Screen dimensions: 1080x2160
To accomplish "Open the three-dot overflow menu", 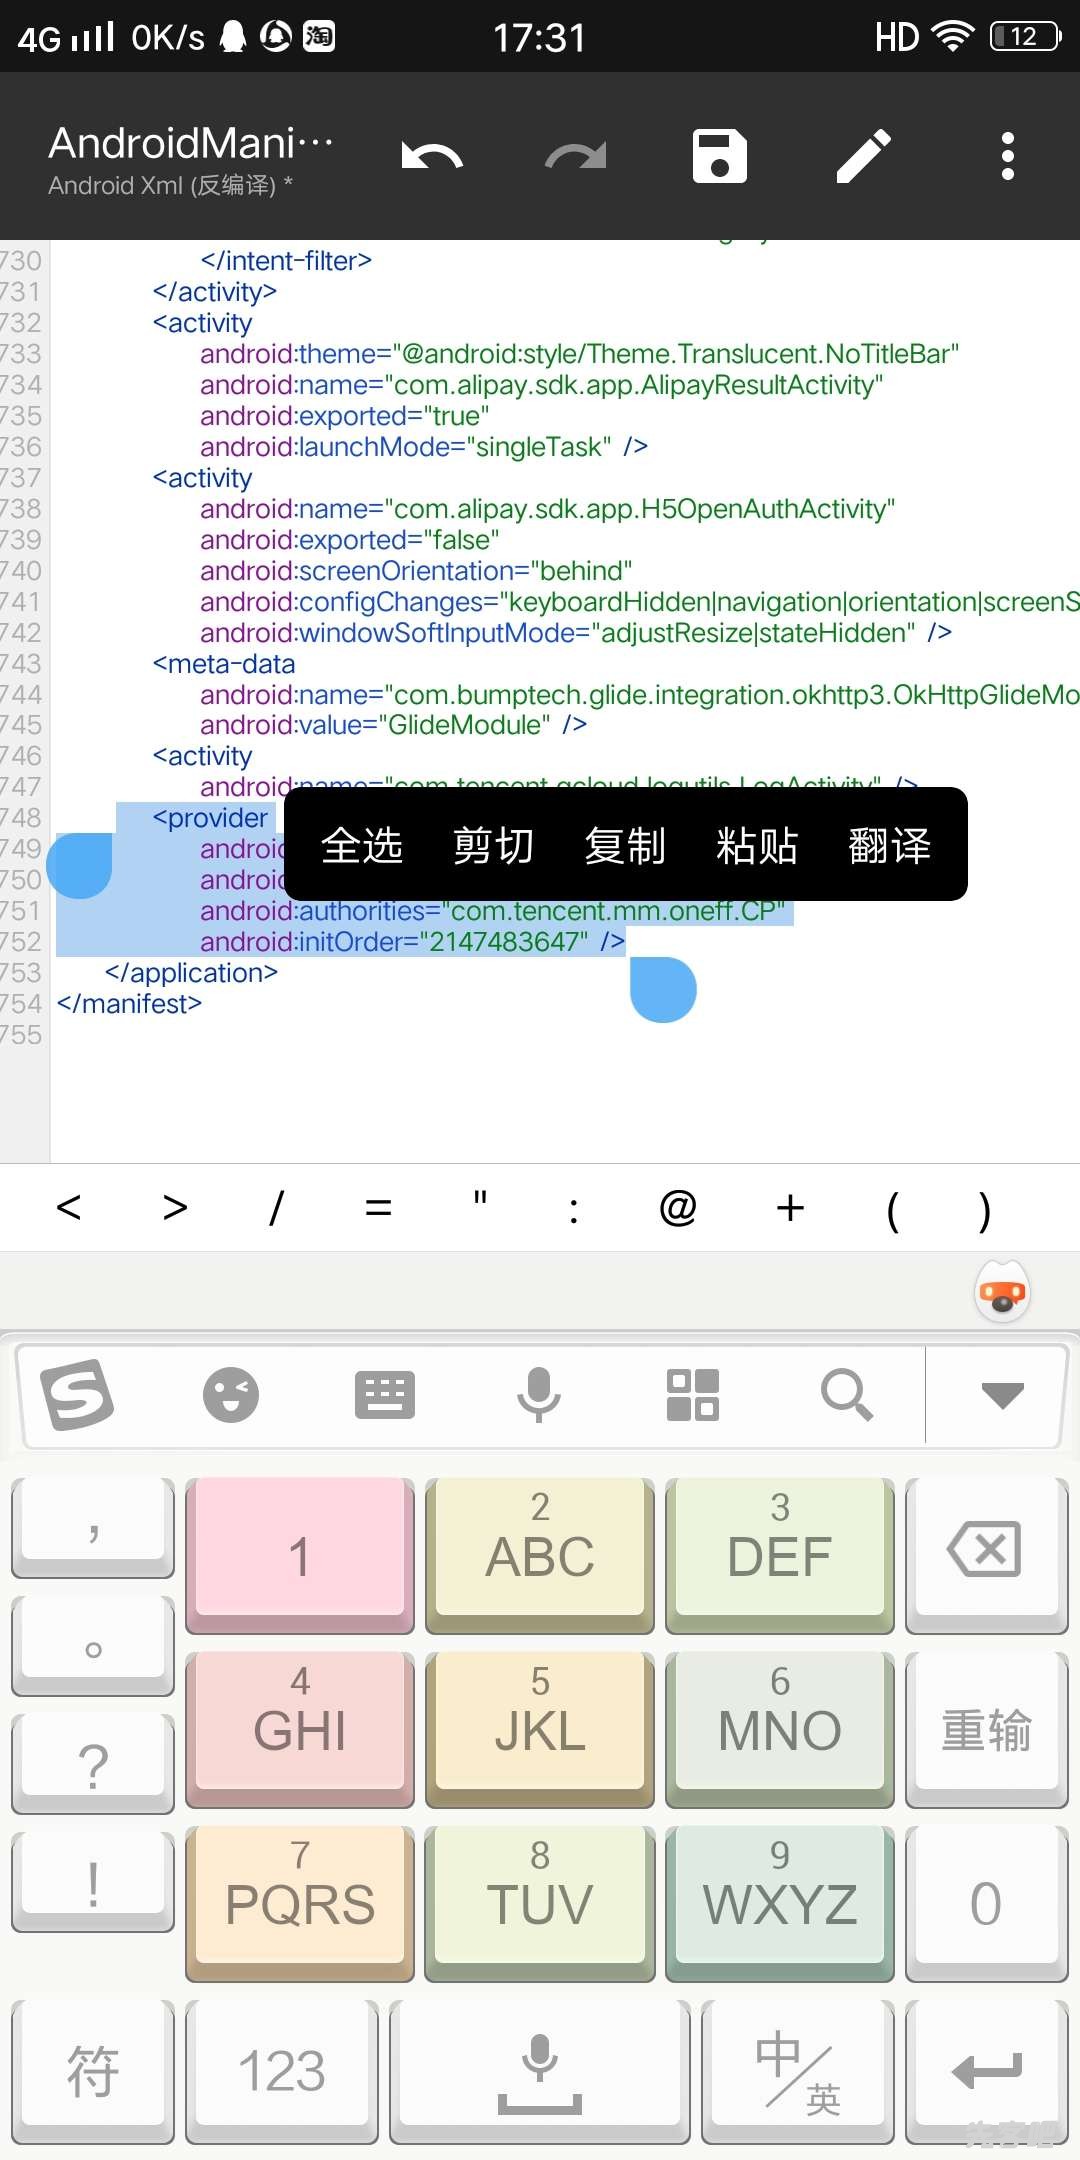I will pyautogui.click(x=1007, y=157).
